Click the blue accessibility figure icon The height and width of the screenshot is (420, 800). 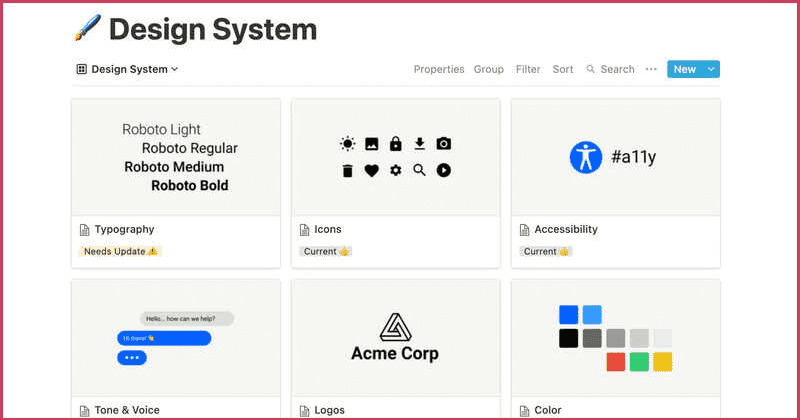pyautogui.click(x=586, y=157)
